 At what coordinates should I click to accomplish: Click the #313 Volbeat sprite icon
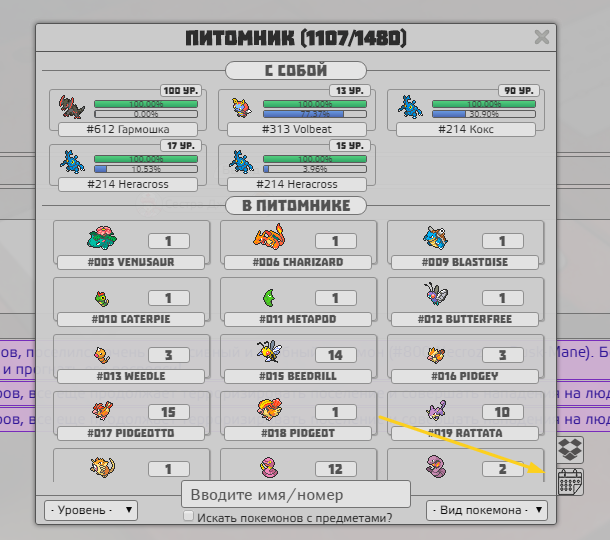241,108
